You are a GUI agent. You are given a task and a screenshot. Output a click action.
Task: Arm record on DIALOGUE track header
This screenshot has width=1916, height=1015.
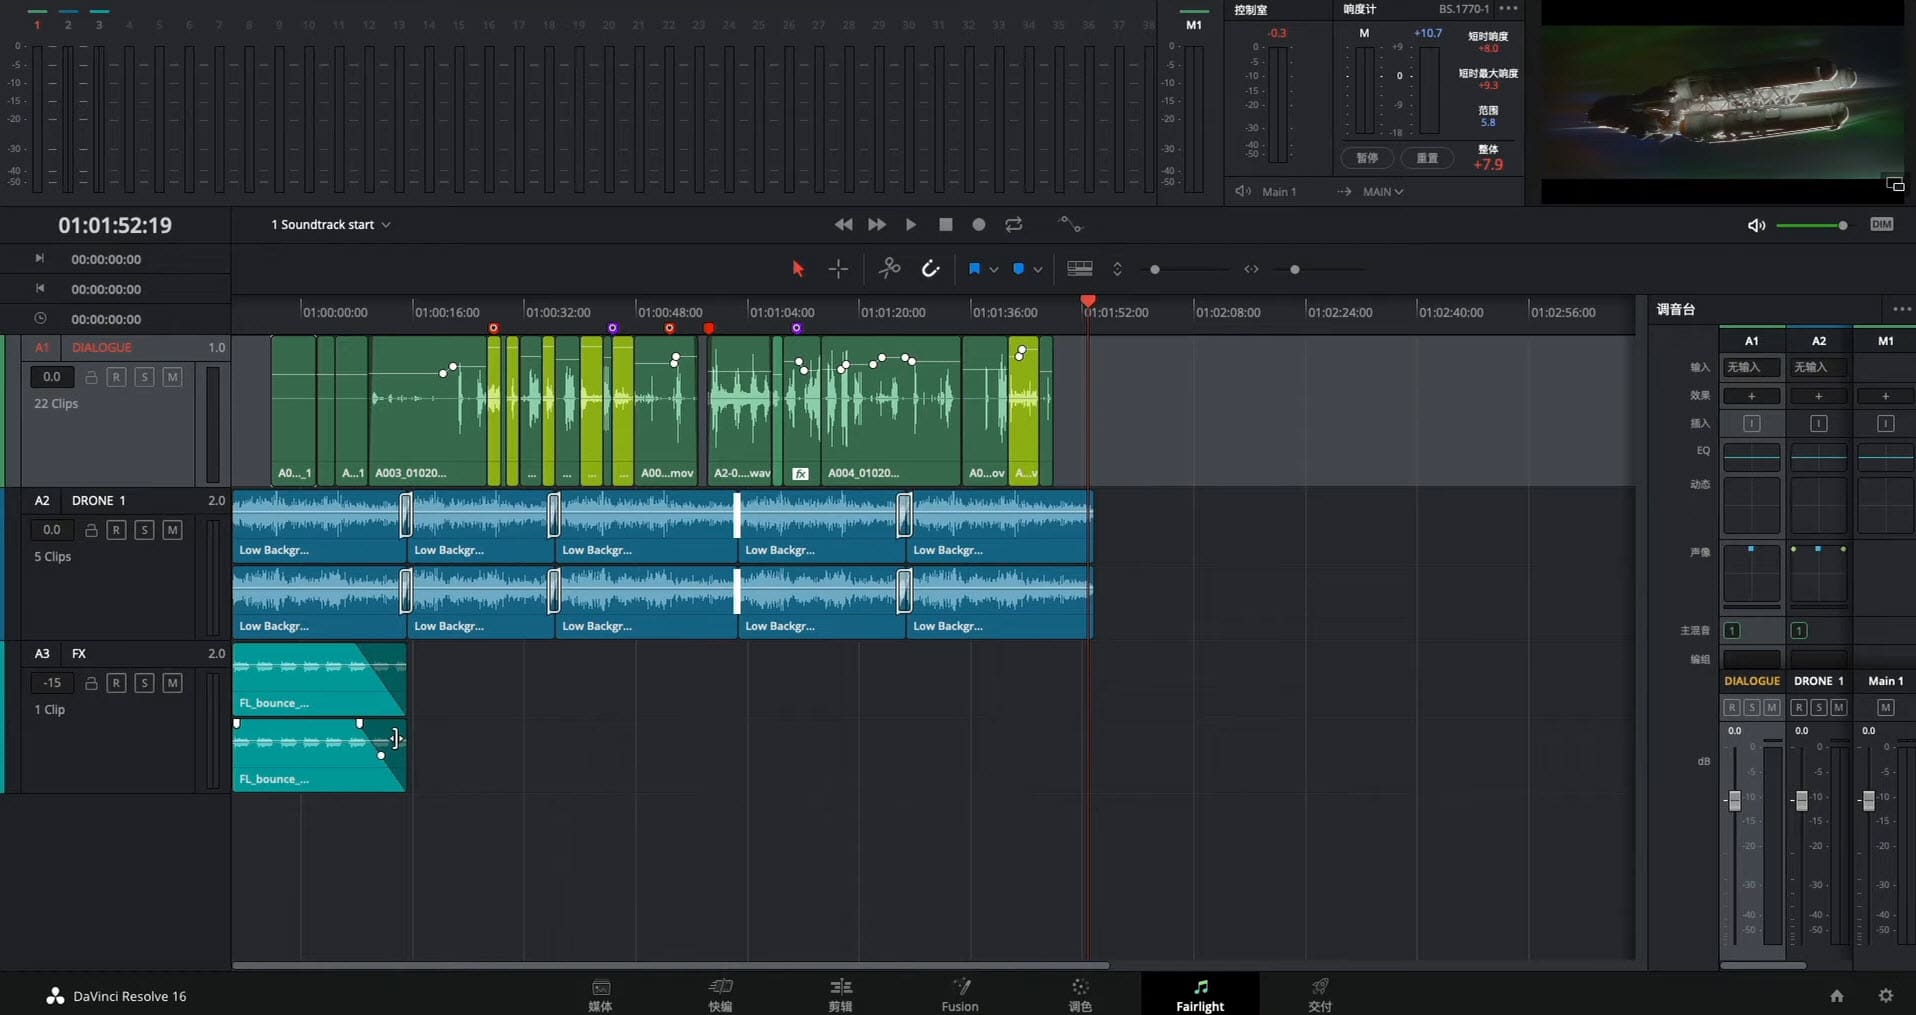116,377
